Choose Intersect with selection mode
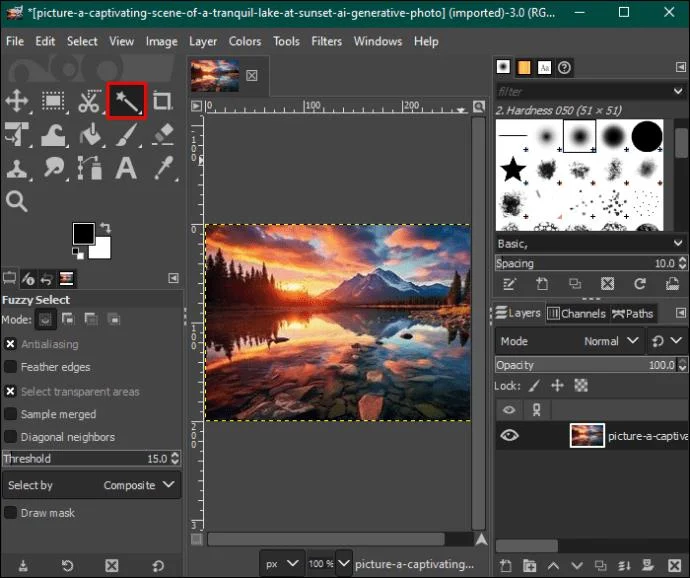The height and width of the screenshot is (578, 690). point(114,319)
